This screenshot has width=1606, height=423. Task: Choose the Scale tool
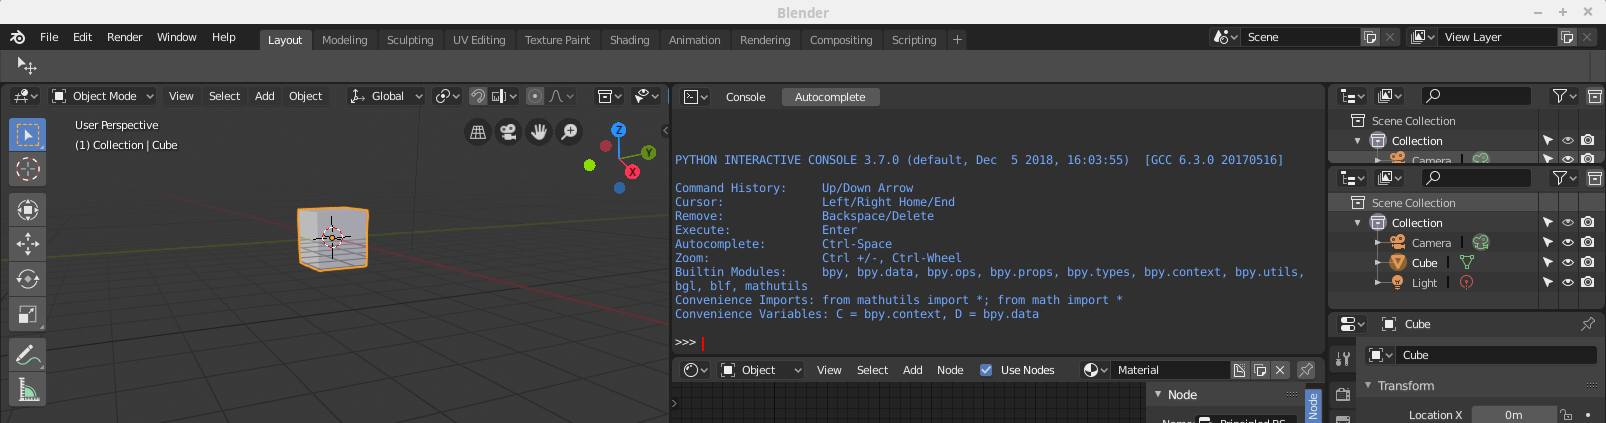[x=27, y=314]
